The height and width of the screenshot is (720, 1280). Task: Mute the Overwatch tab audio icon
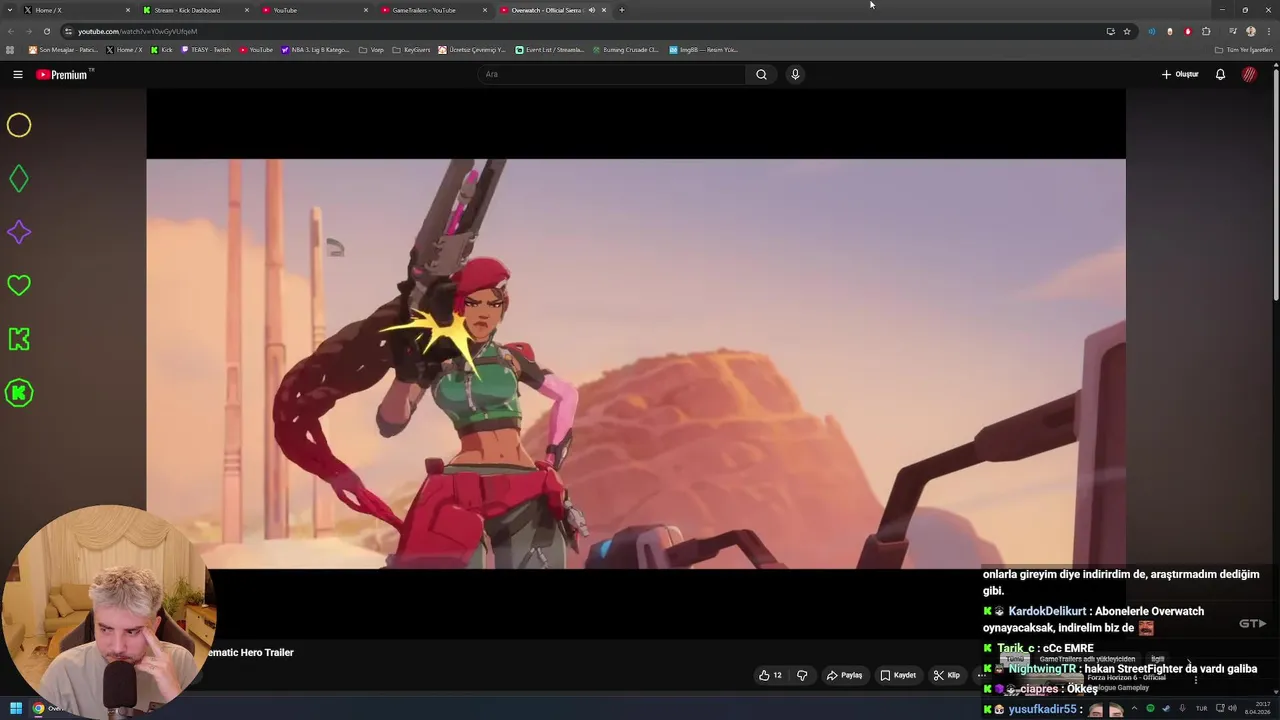coord(591,10)
